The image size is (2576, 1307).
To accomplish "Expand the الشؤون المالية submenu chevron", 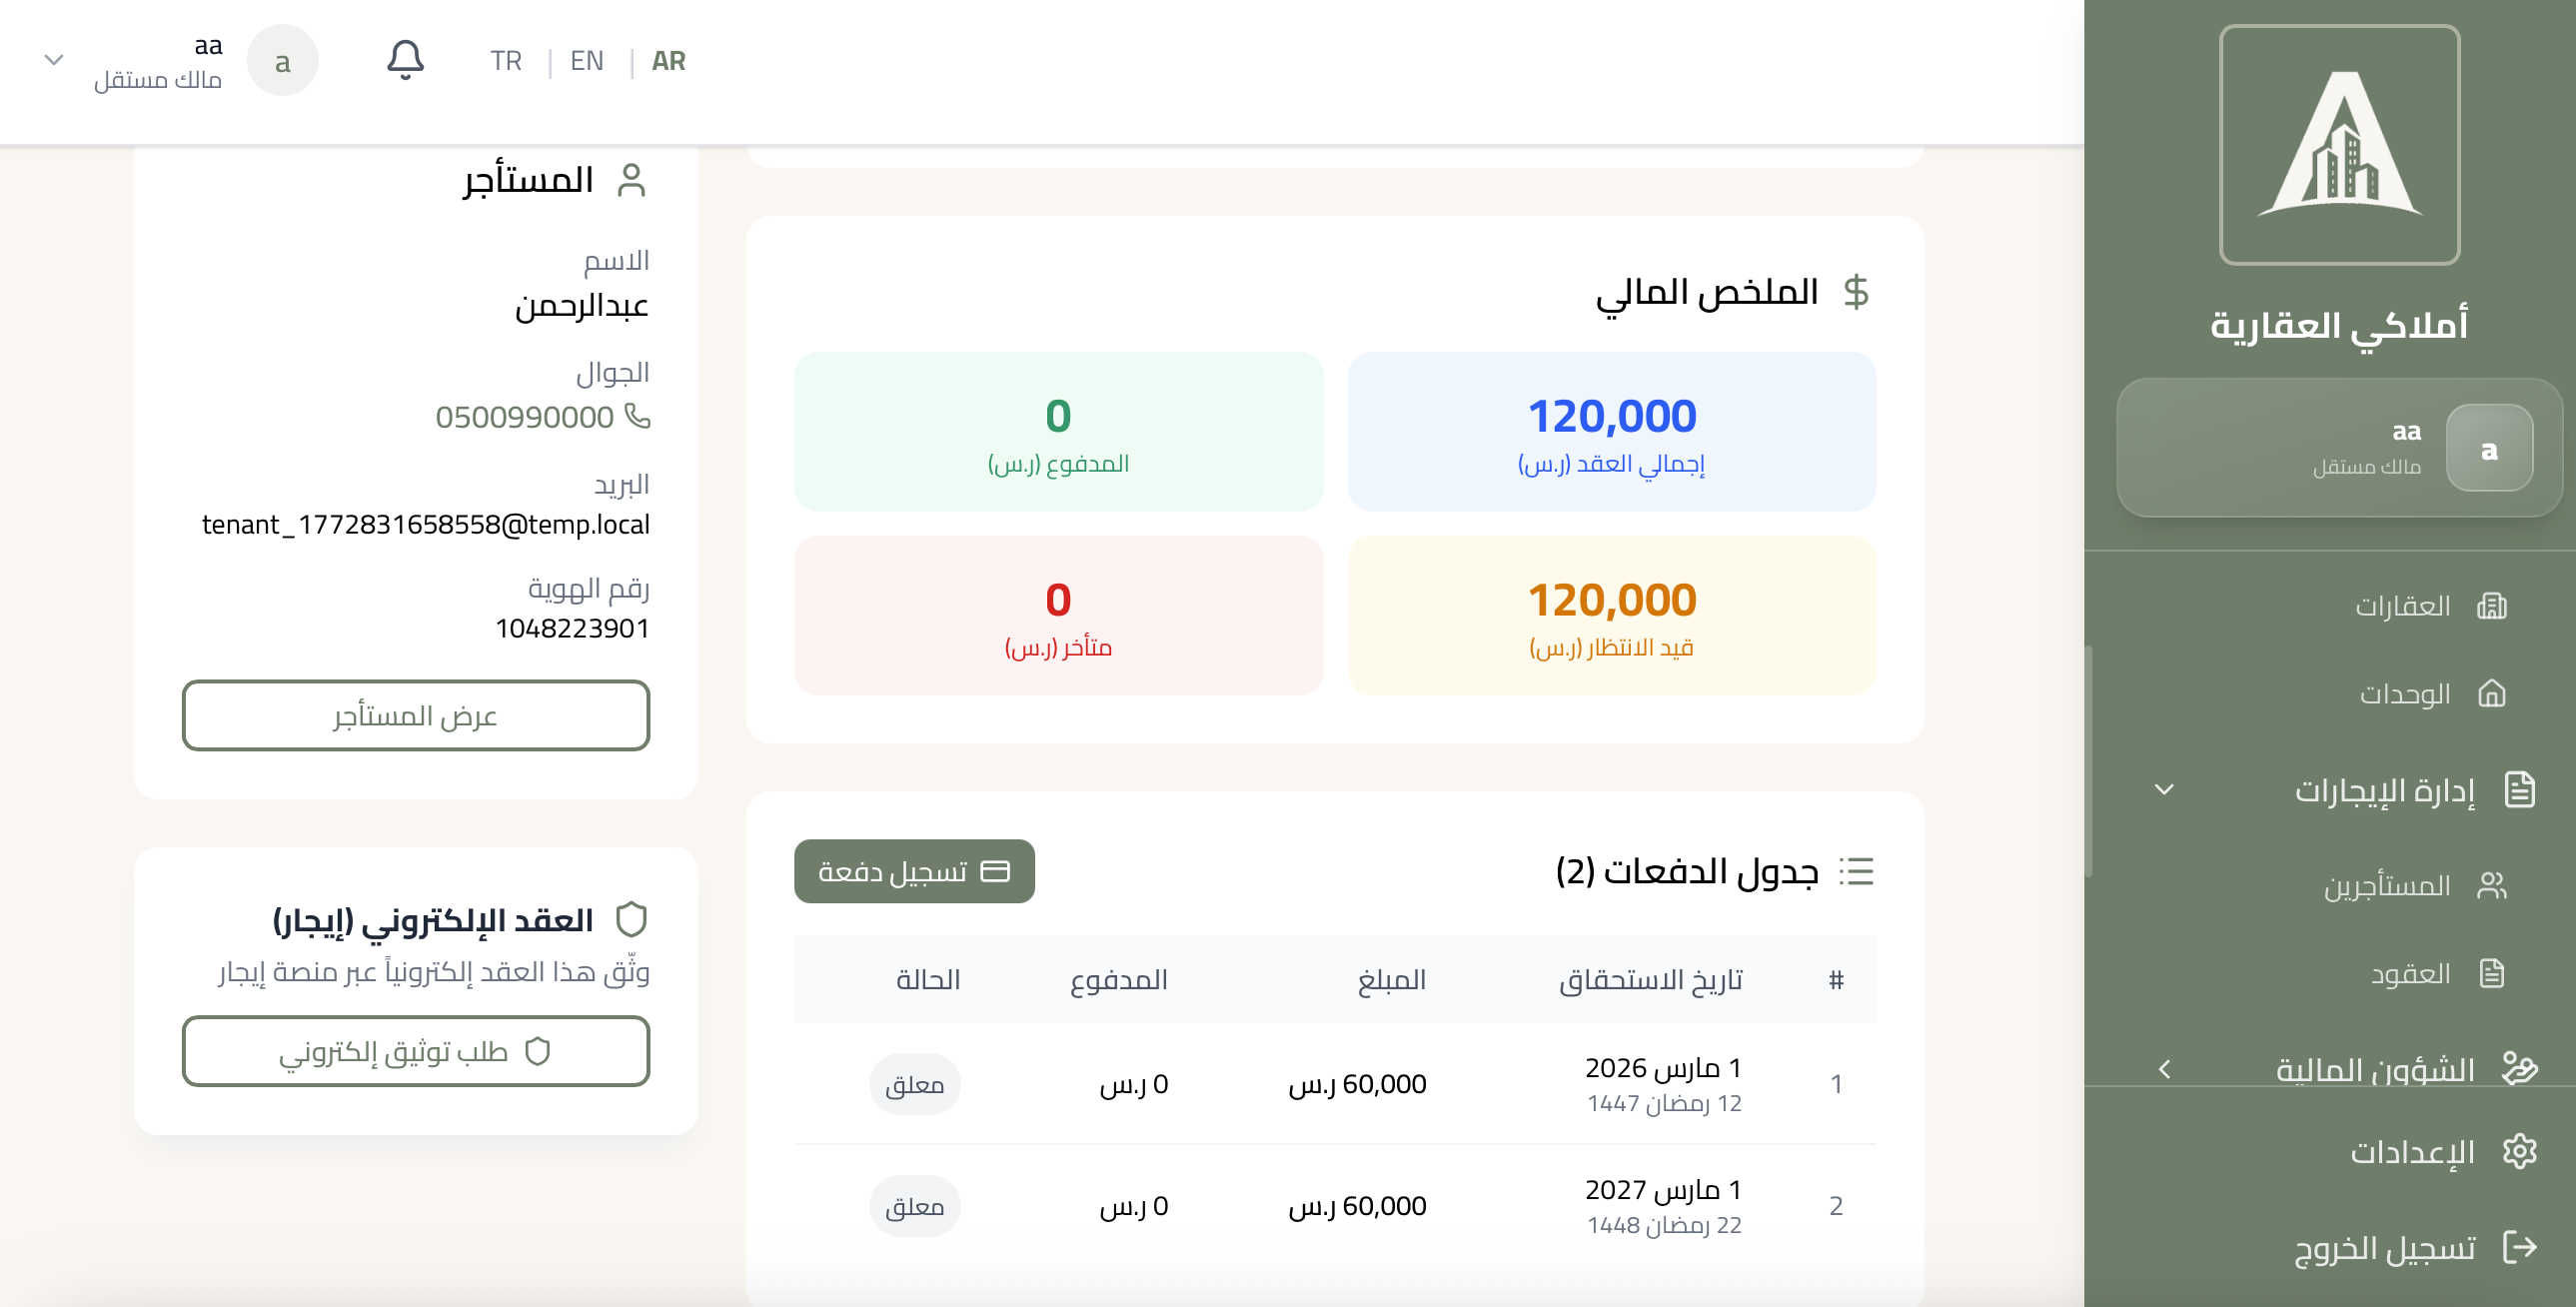I will point(2164,1068).
